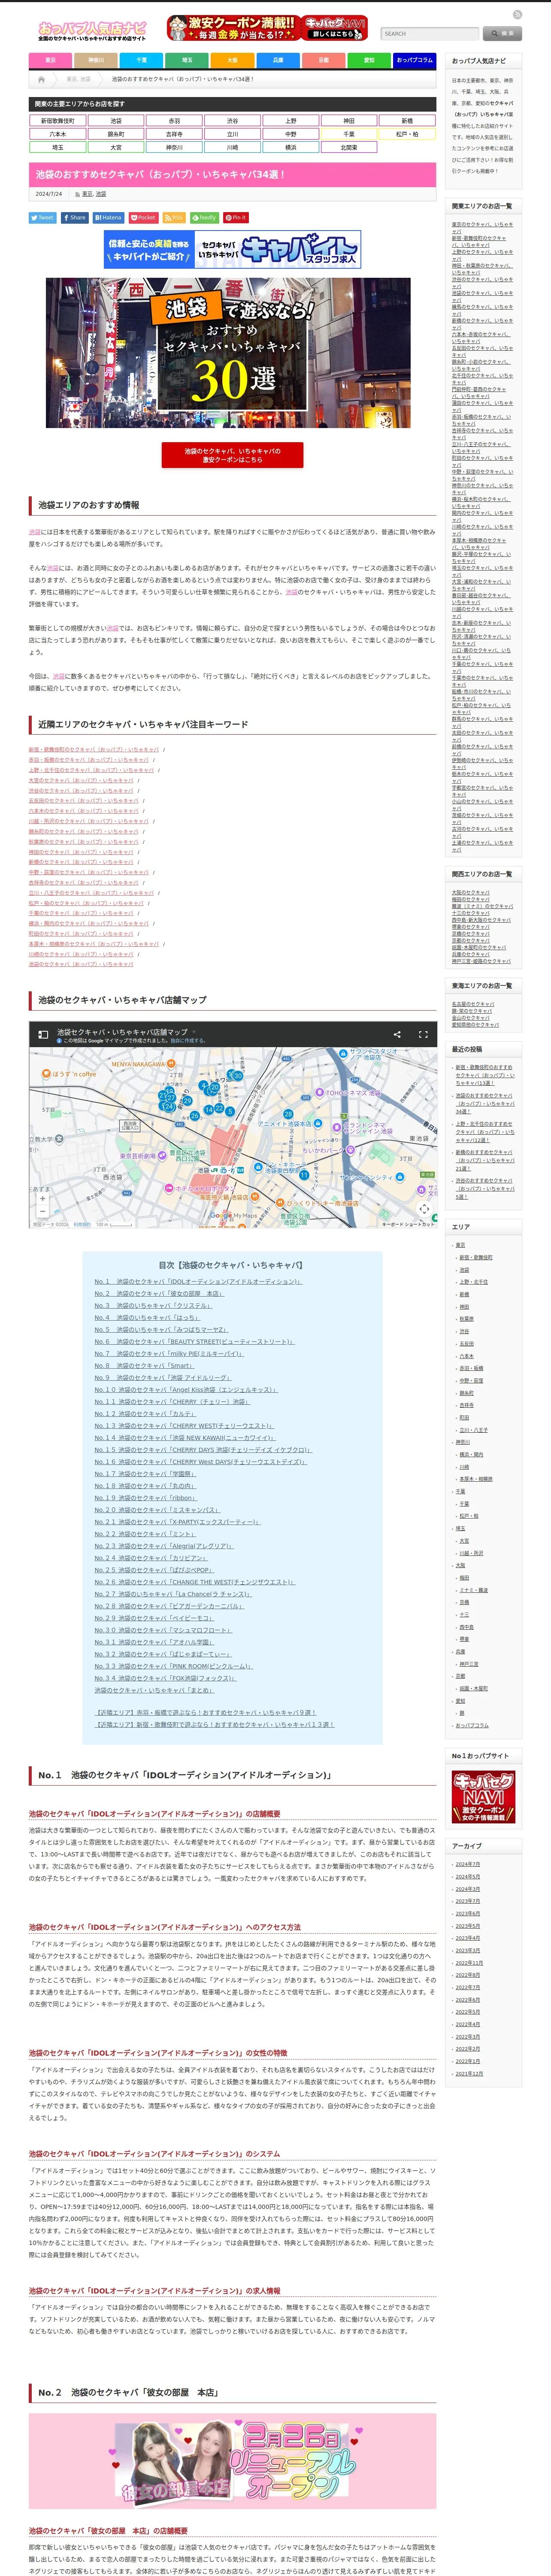
Task: Select 上野 area button
Action: tap(290, 121)
